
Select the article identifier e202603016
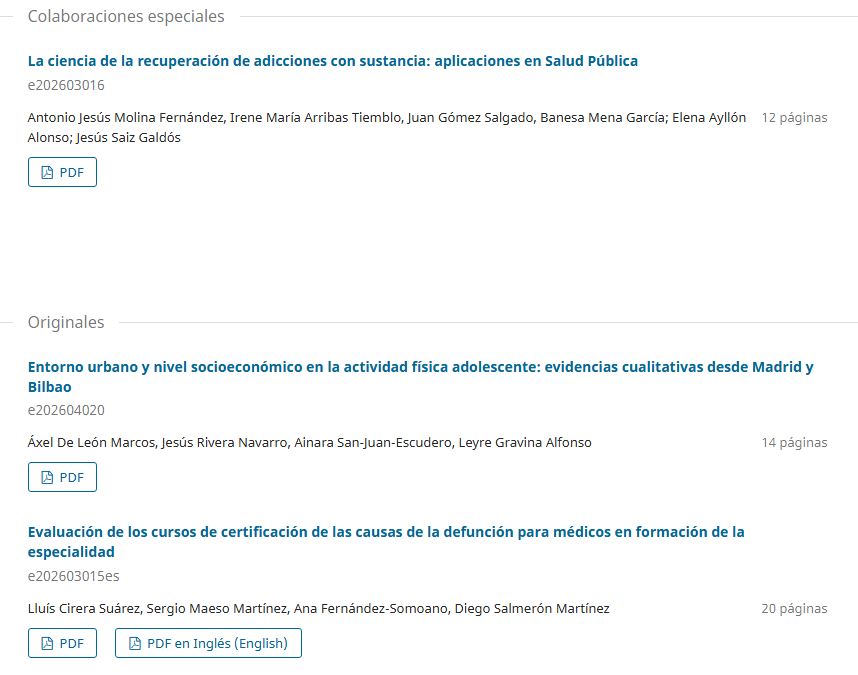pyautogui.click(x=66, y=85)
